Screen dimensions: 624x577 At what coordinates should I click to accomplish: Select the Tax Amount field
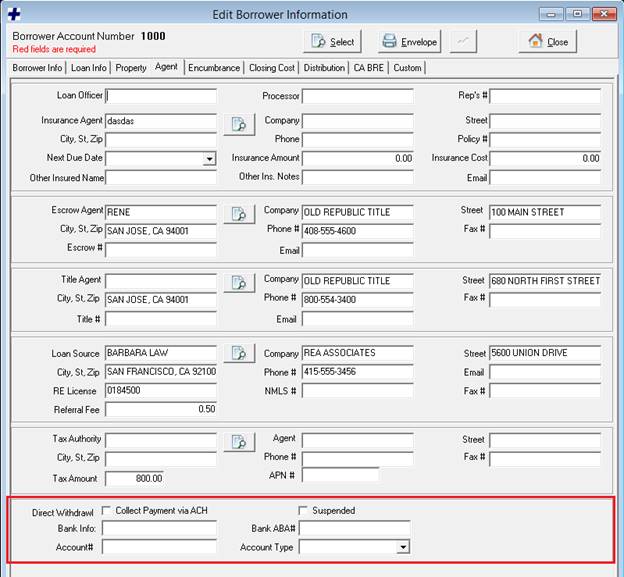[x=135, y=478]
